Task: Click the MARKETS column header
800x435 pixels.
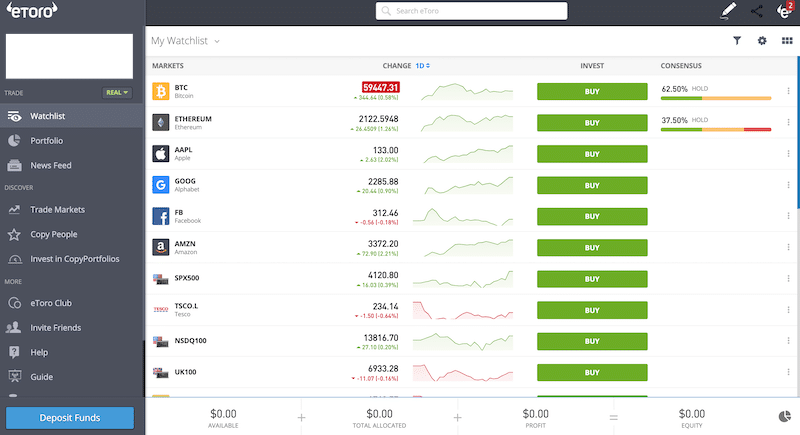Action: [x=168, y=66]
